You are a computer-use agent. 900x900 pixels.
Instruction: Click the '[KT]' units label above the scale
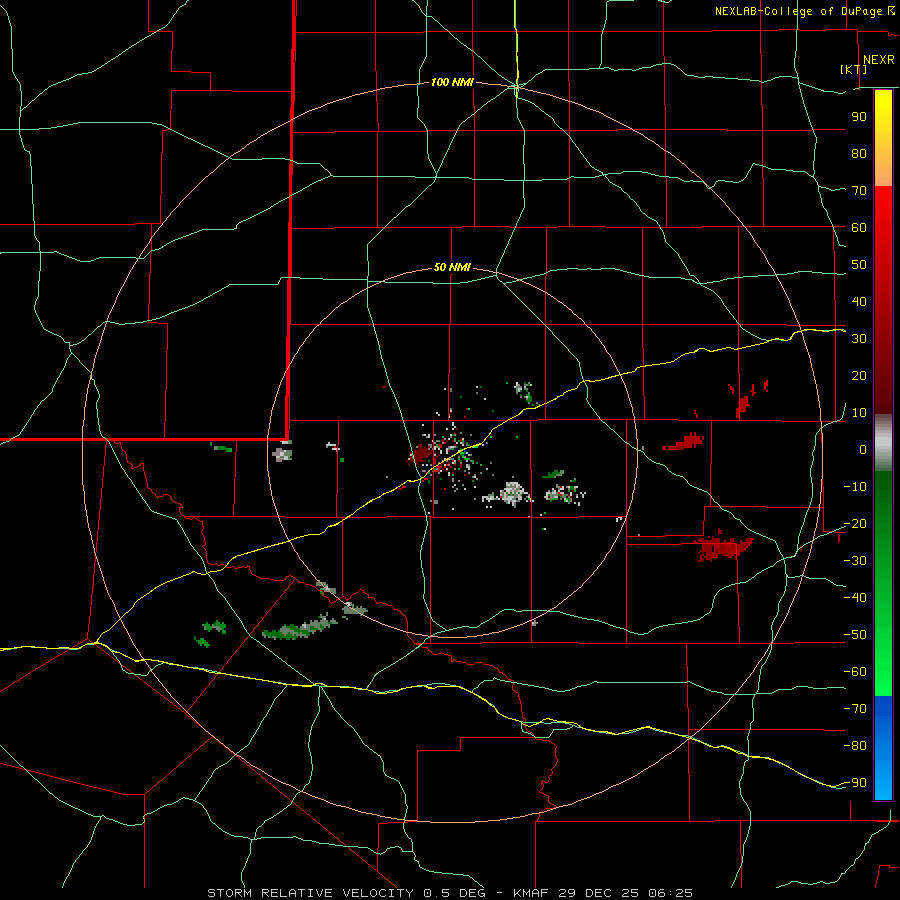tap(854, 69)
